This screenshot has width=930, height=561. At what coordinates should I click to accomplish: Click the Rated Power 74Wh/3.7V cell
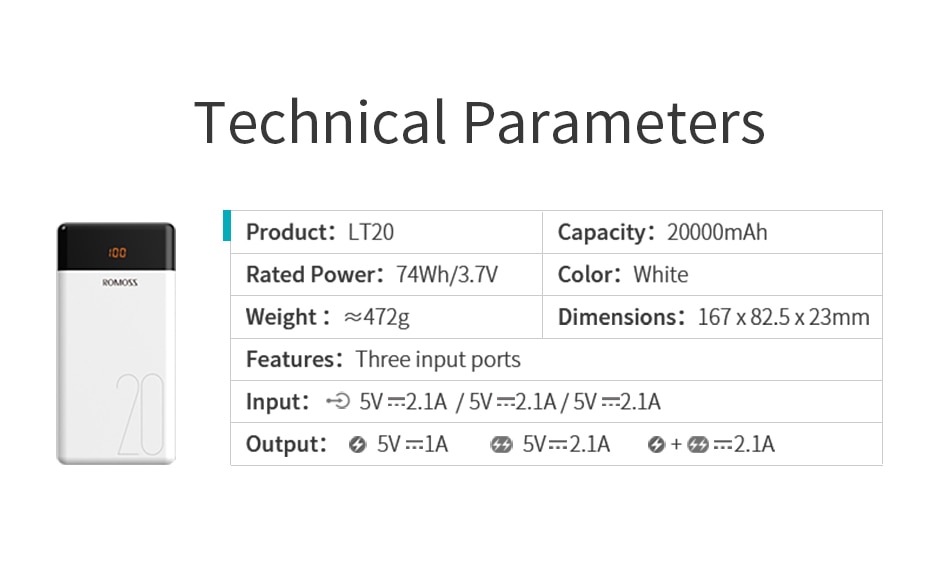coord(387,275)
